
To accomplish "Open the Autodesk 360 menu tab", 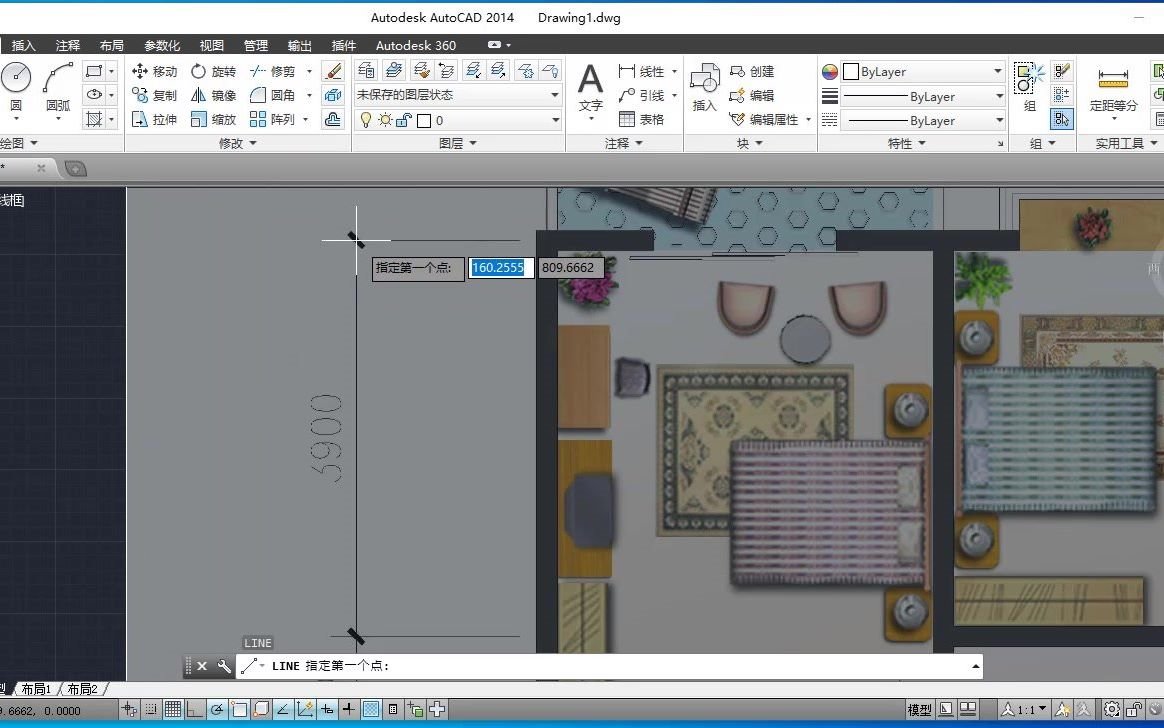I will (415, 45).
